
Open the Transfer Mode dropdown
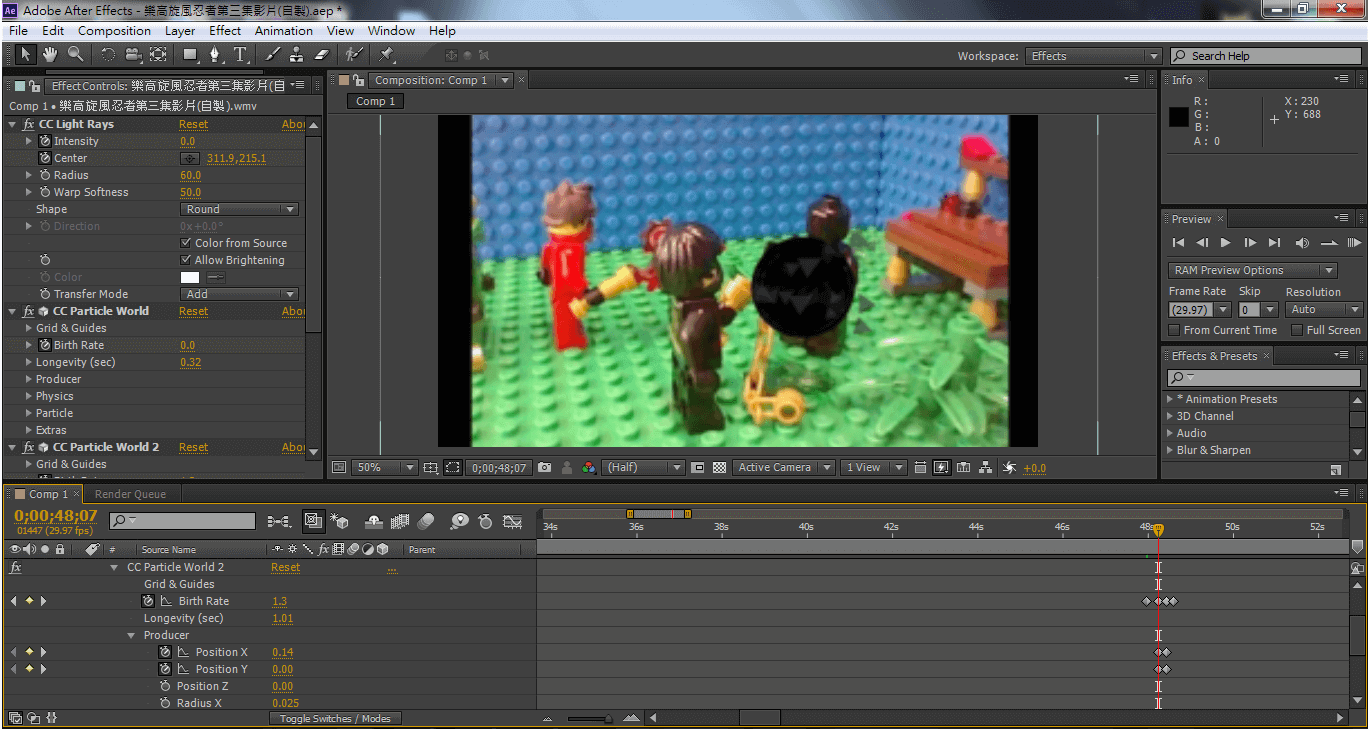coord(240,294)
